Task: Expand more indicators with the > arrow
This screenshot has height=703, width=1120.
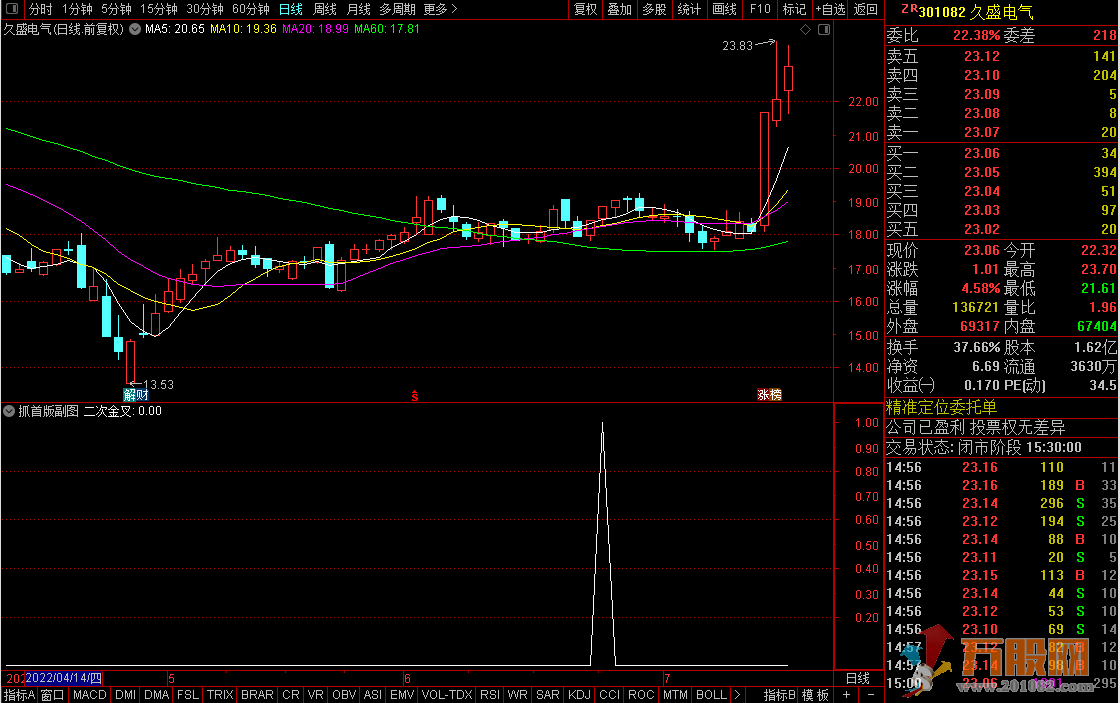Action: coord(737,695)
